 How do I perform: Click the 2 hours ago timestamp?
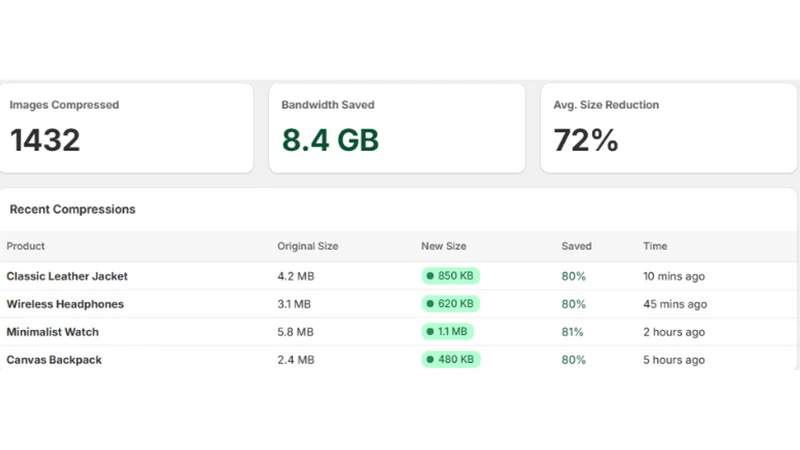pos(674,332)
